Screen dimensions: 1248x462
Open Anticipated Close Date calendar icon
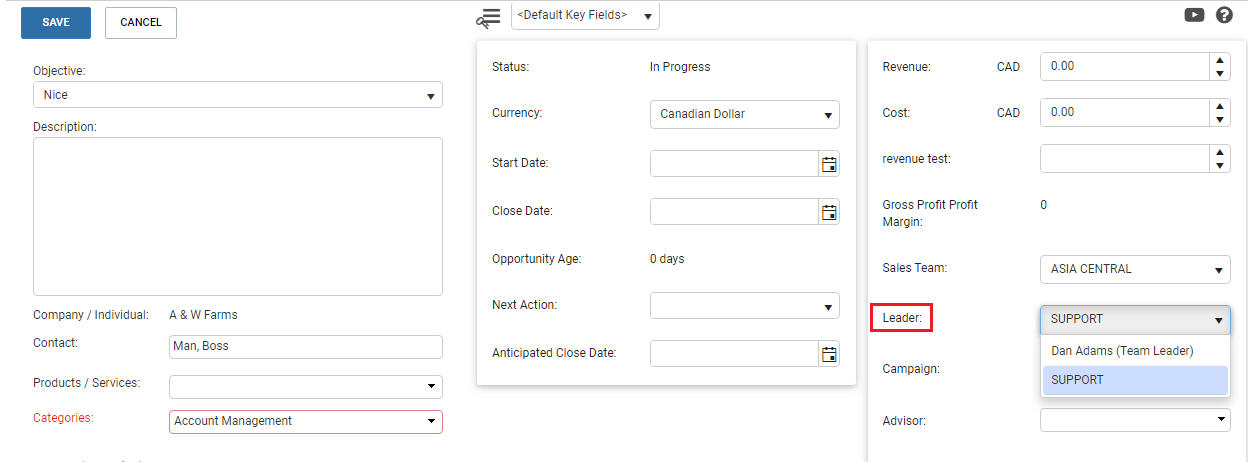tap(829, 353)
